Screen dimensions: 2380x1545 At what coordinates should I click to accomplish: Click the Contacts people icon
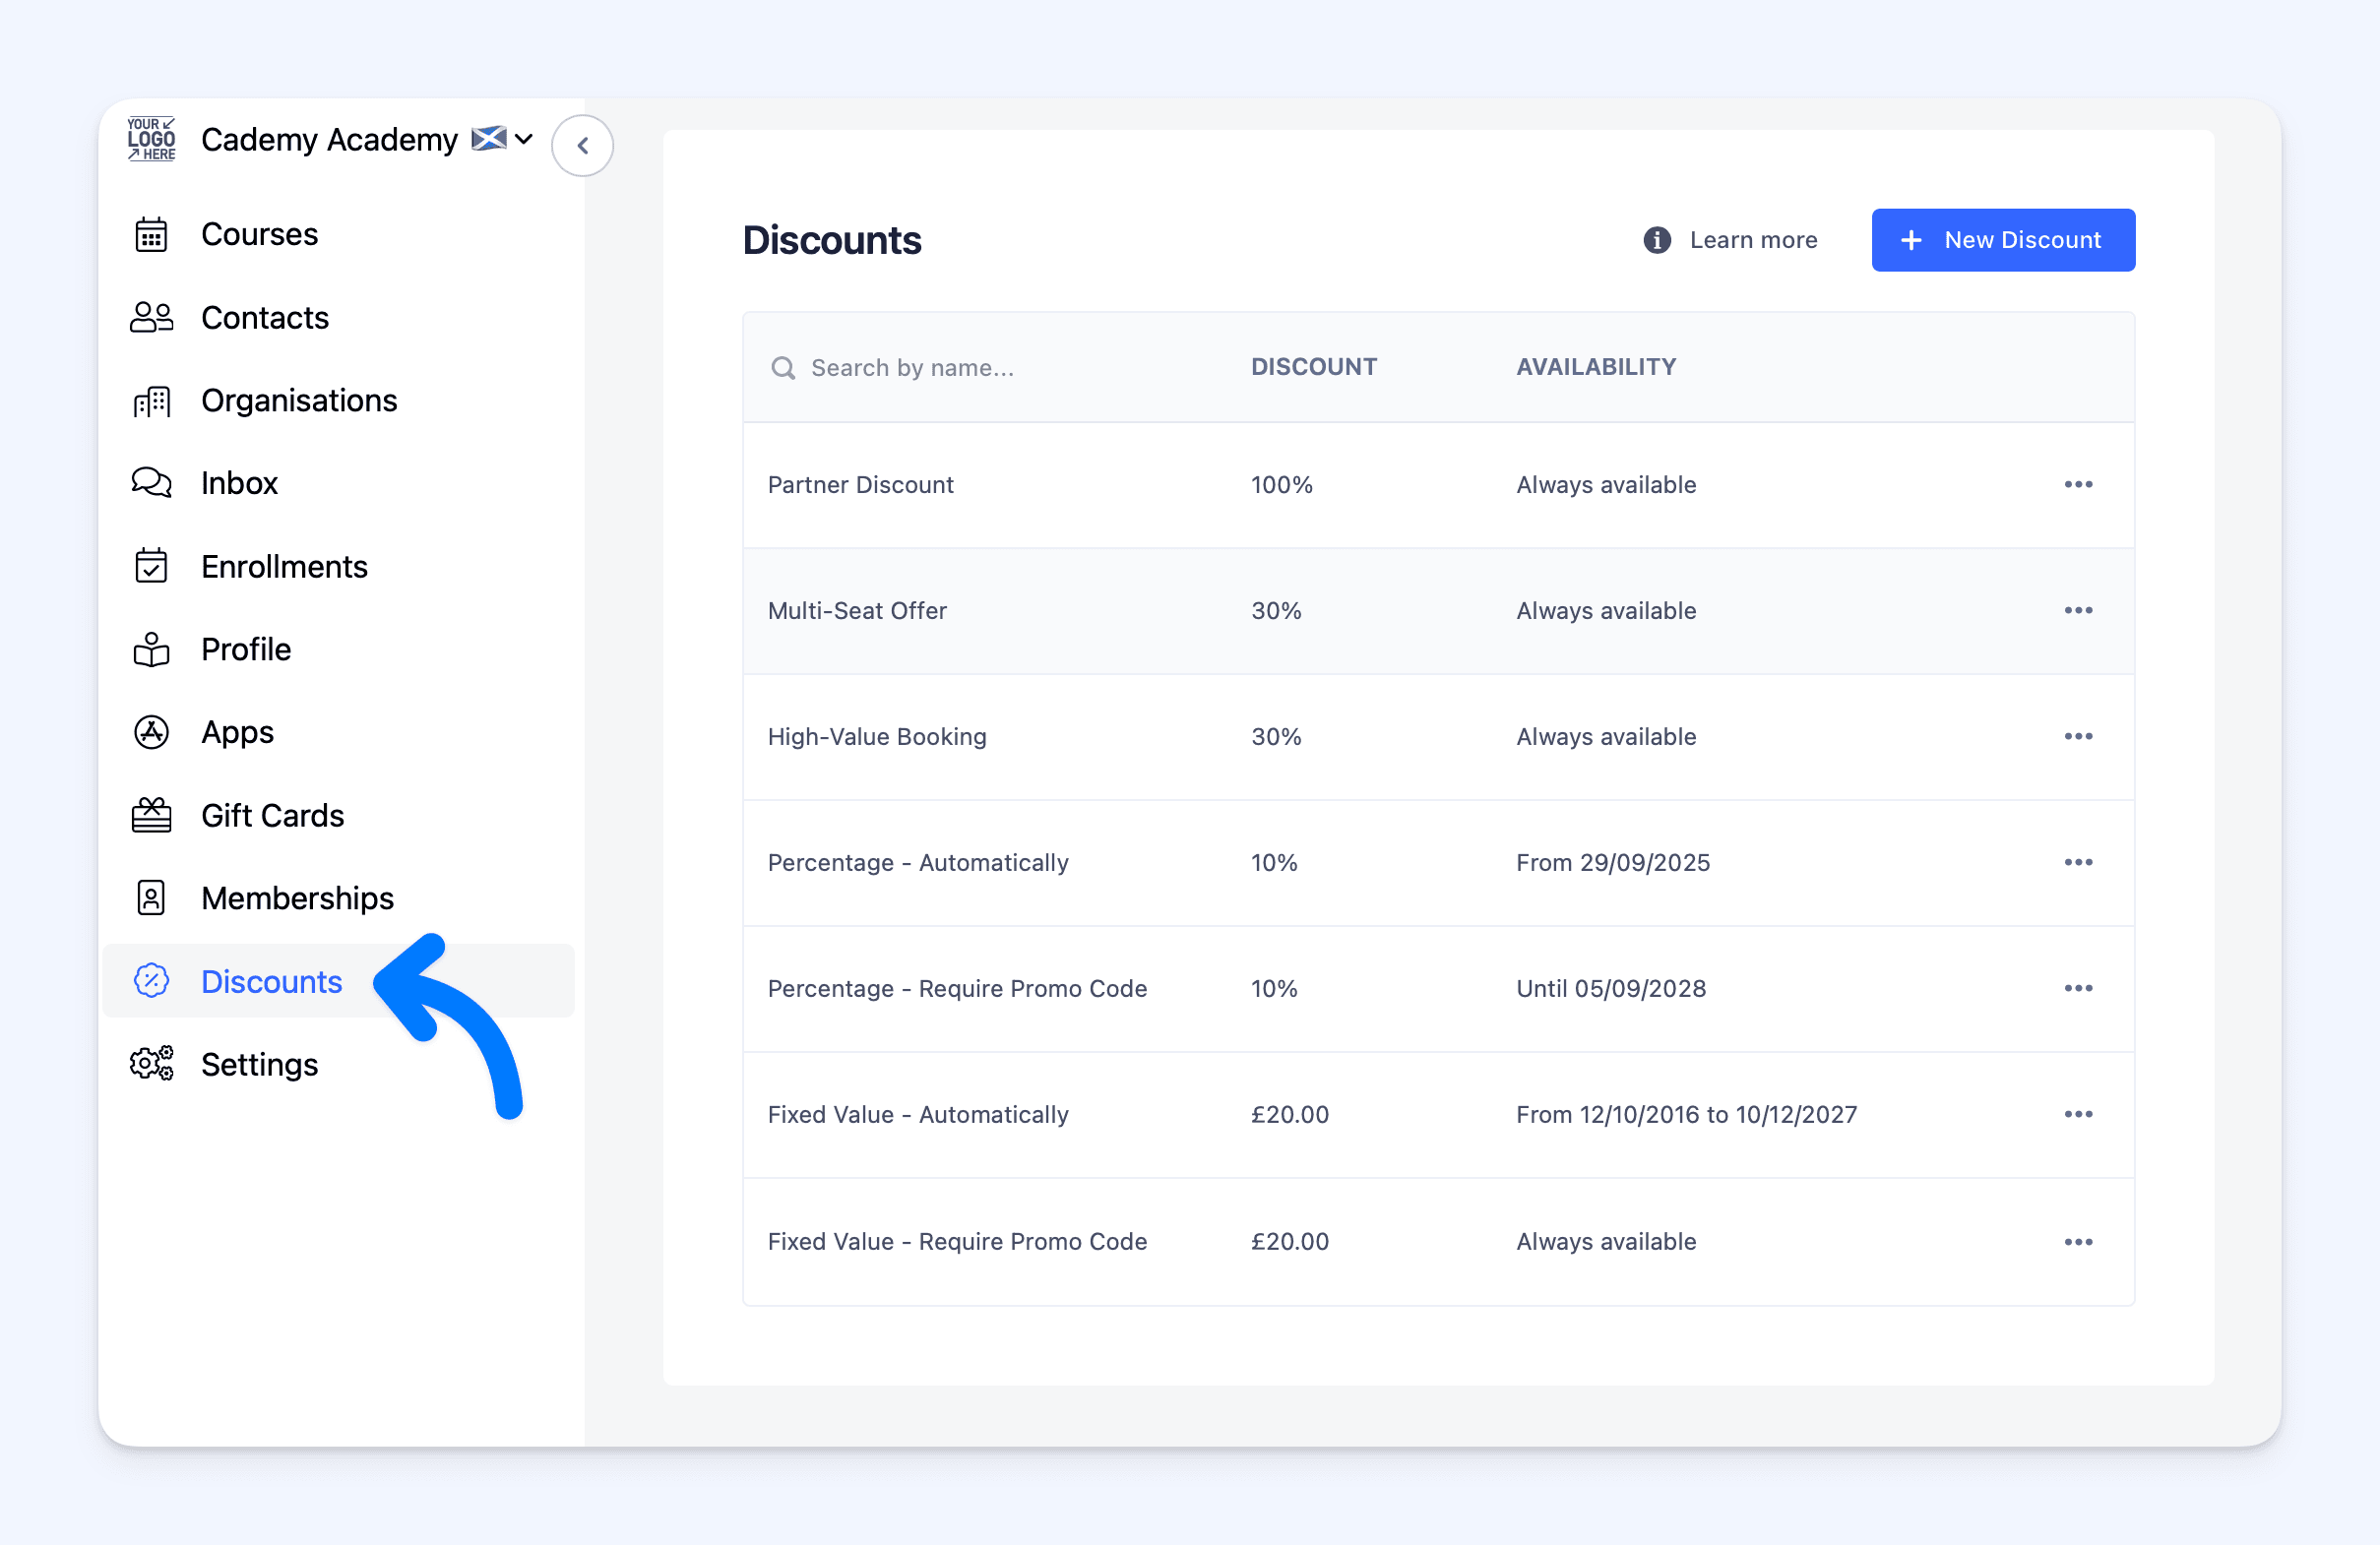(x=151, y=317)
